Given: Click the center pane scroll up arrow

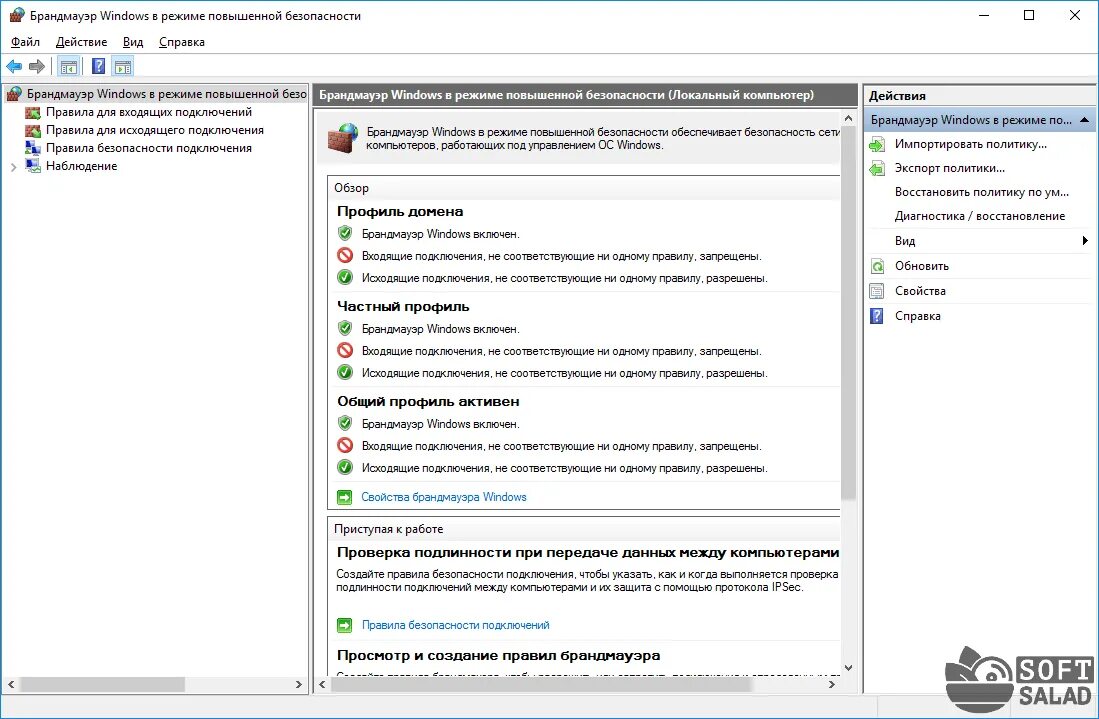Looking at the screenshot, I should (848, 118).
